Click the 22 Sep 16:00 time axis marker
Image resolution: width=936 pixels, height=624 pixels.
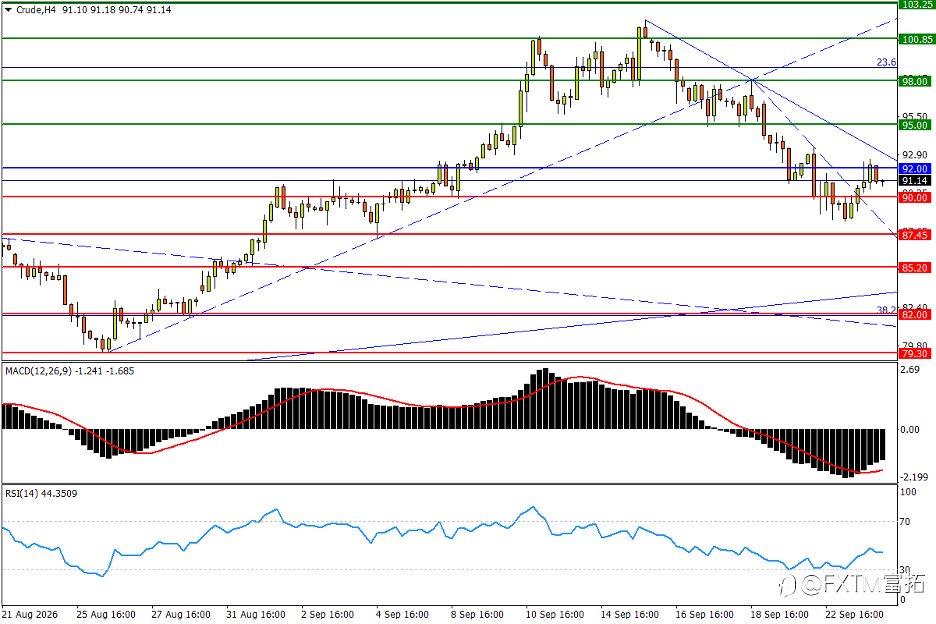point(854,614)
